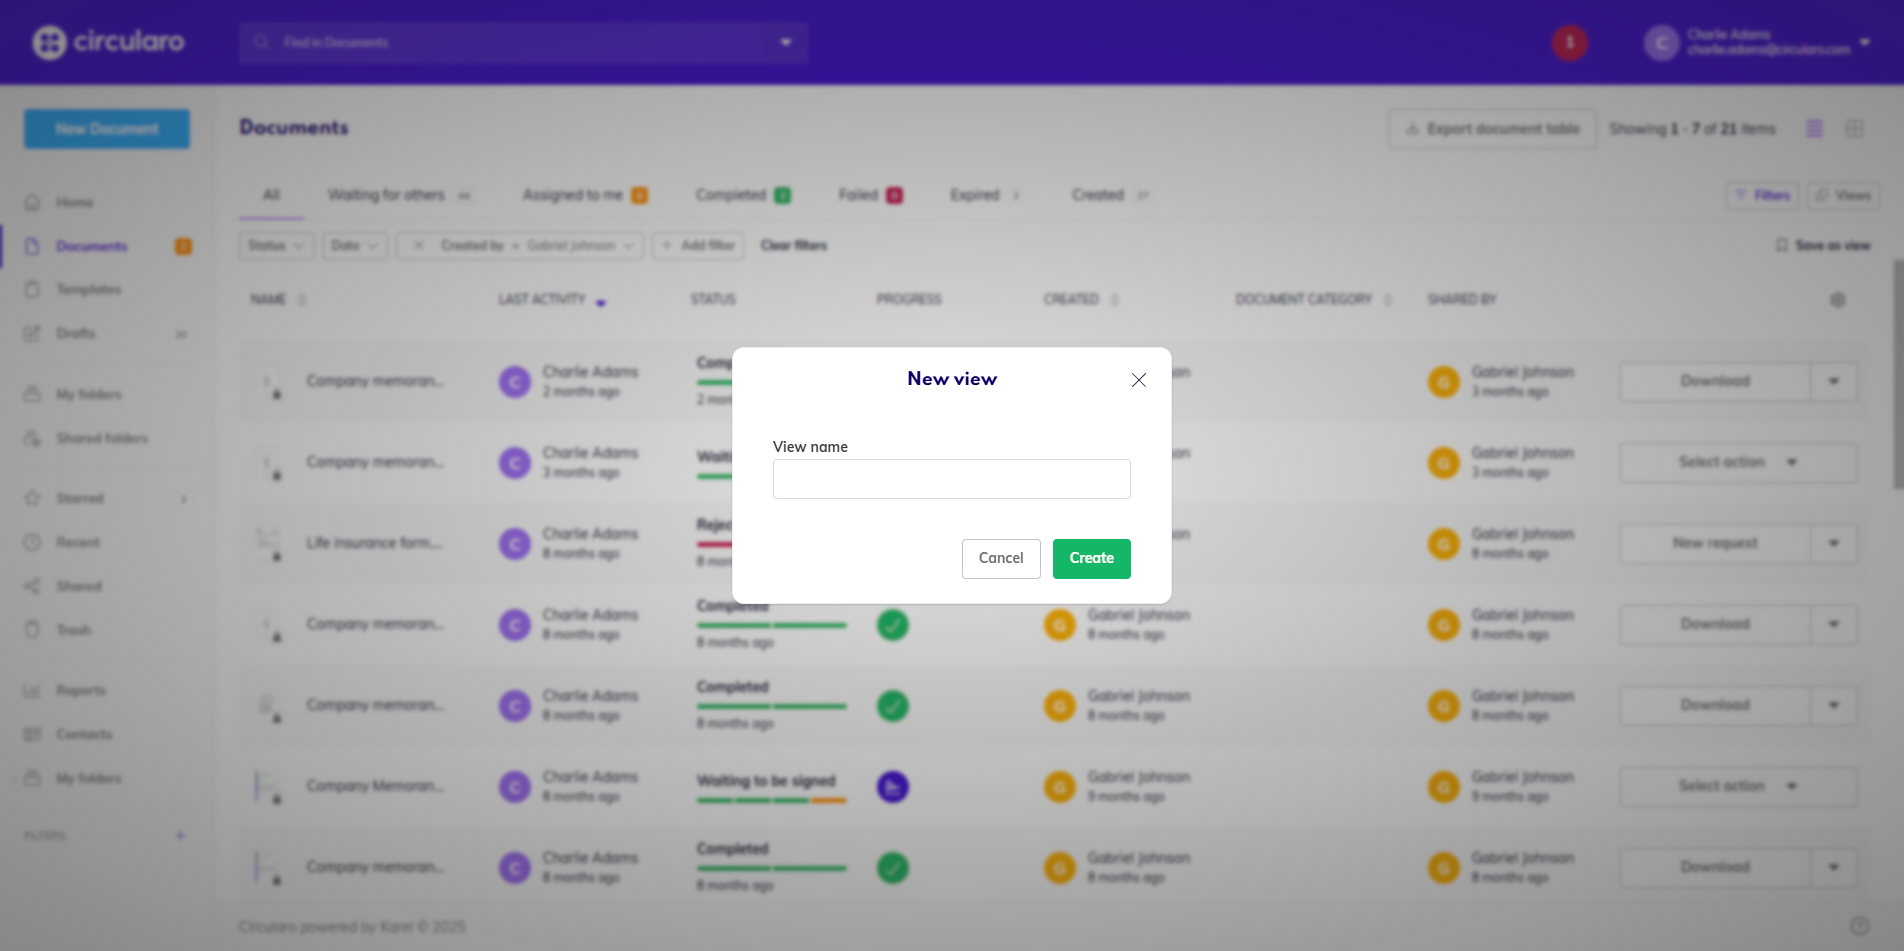Open Home from the sidebar
Screen dimensions: 1904x951
[x=74, y=202]
